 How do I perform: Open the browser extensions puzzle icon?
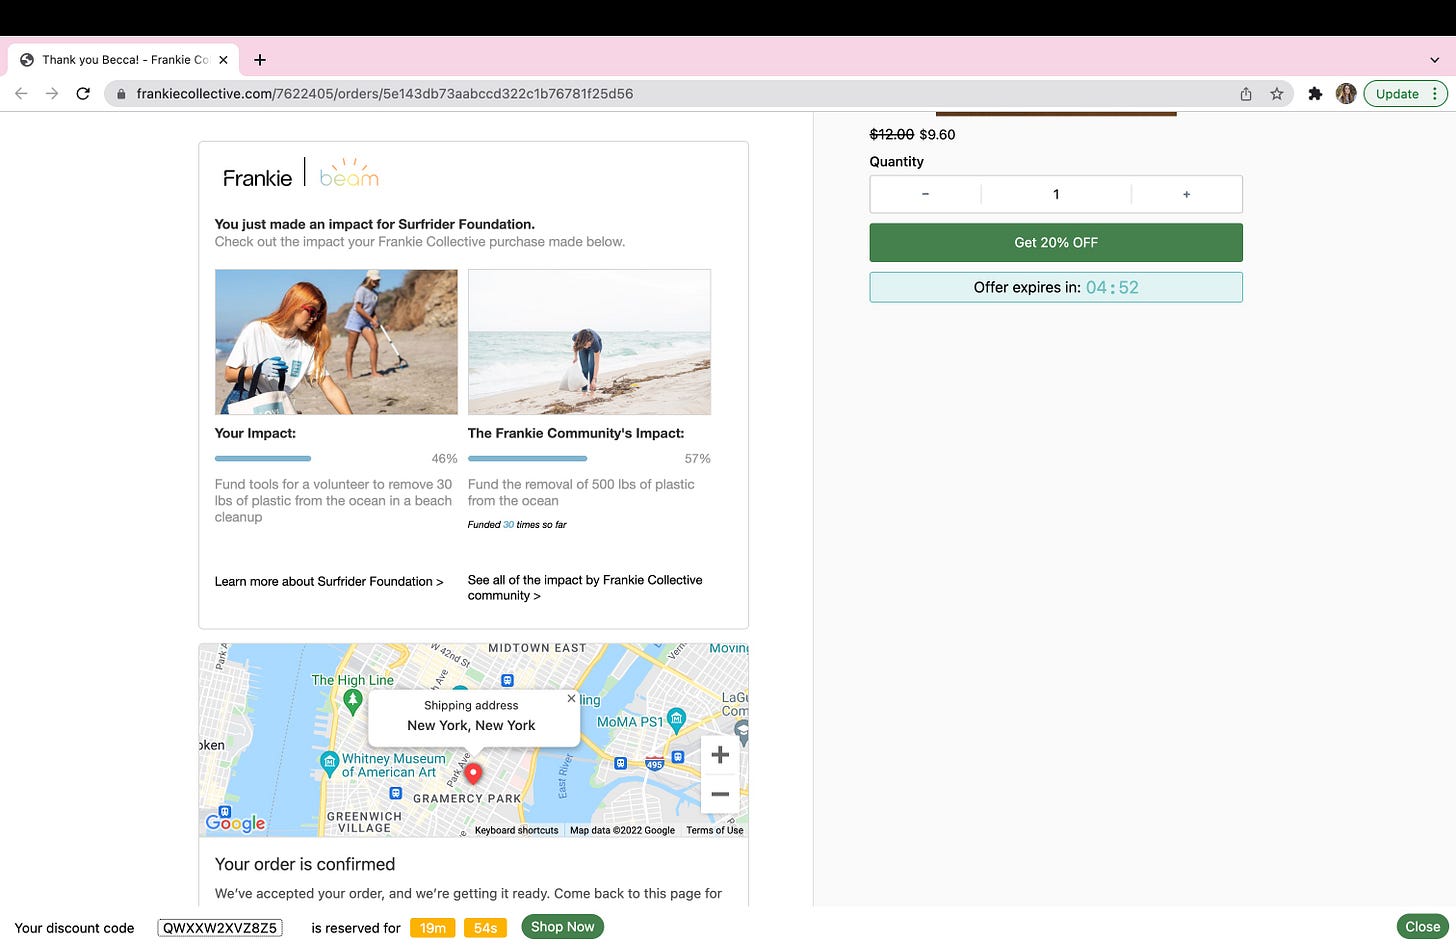coord(1315,94)
